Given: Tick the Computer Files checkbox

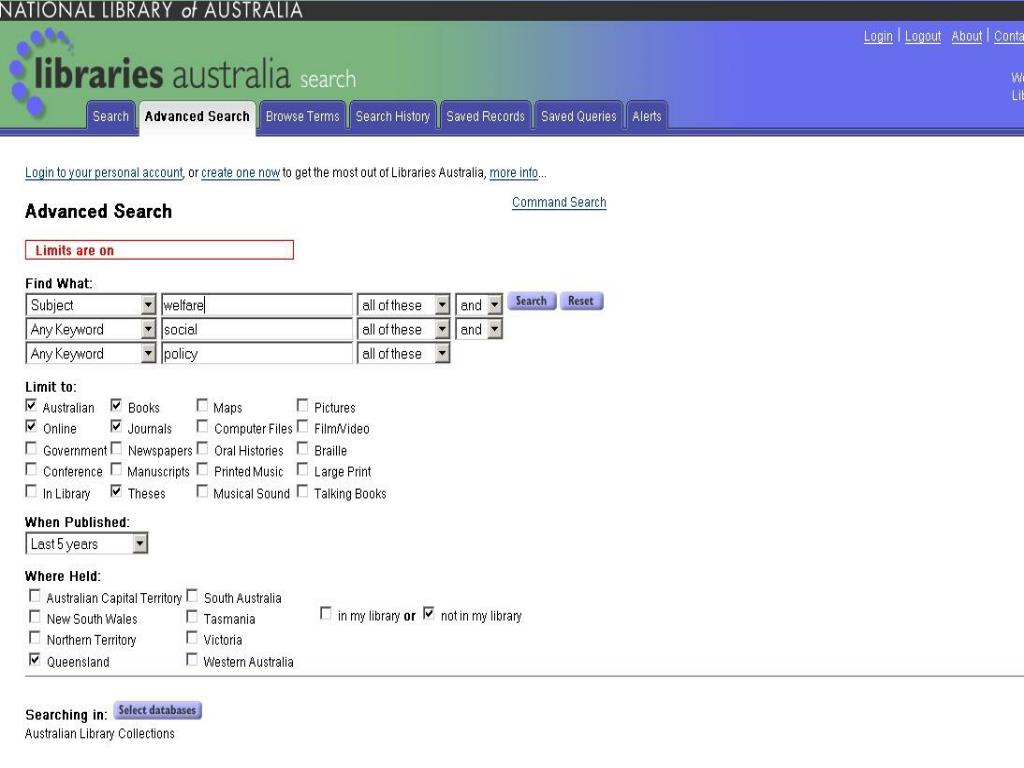Looking at the screenshot, I should click(x=202, y=426).
